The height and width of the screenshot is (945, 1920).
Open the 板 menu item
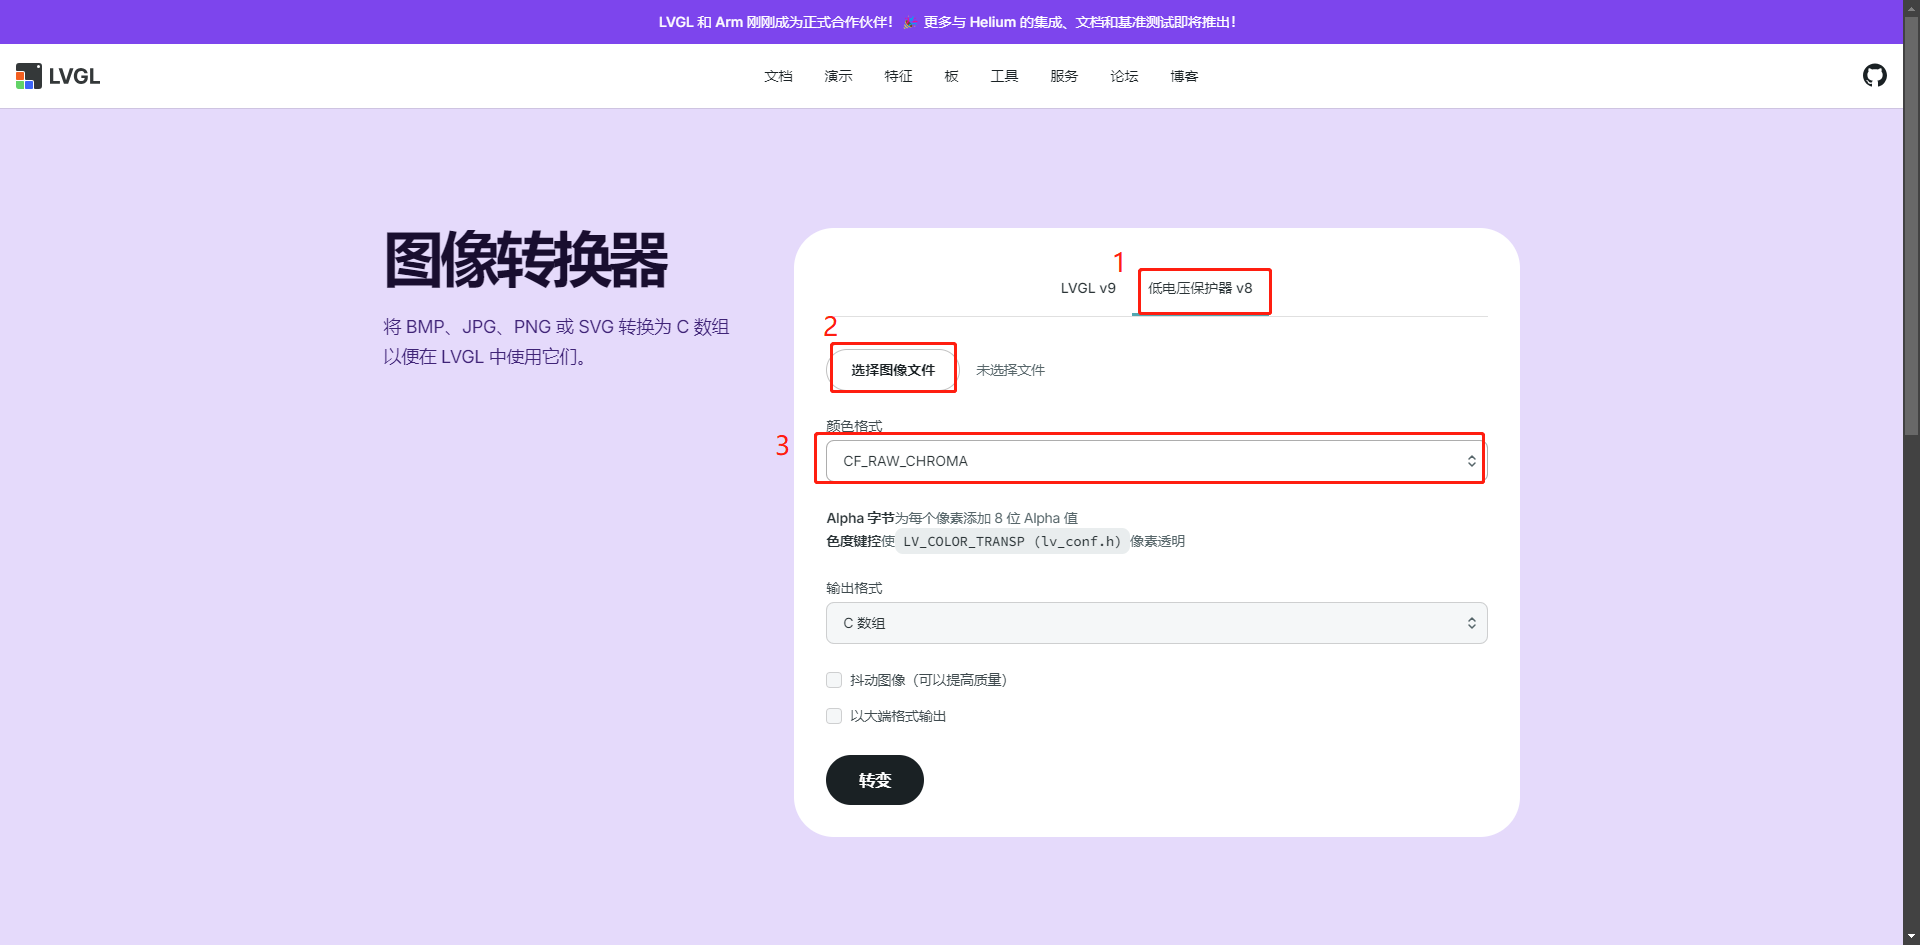[x=951, y=76]
